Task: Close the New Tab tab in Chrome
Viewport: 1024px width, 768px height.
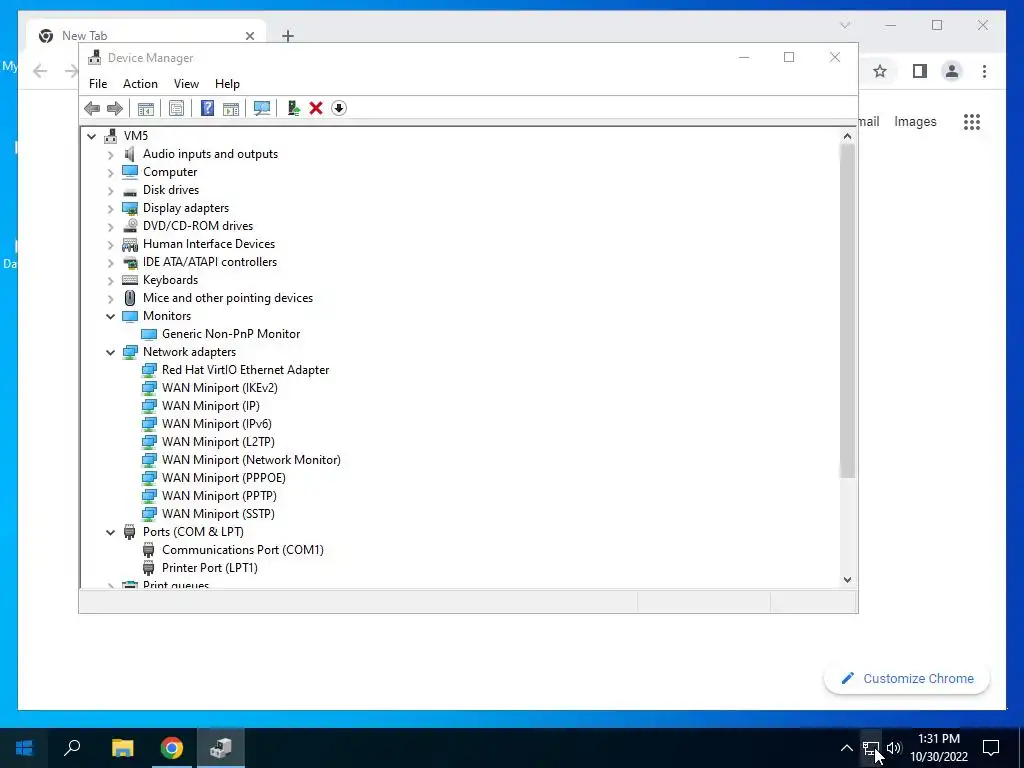Action: (x=249, y=36)
